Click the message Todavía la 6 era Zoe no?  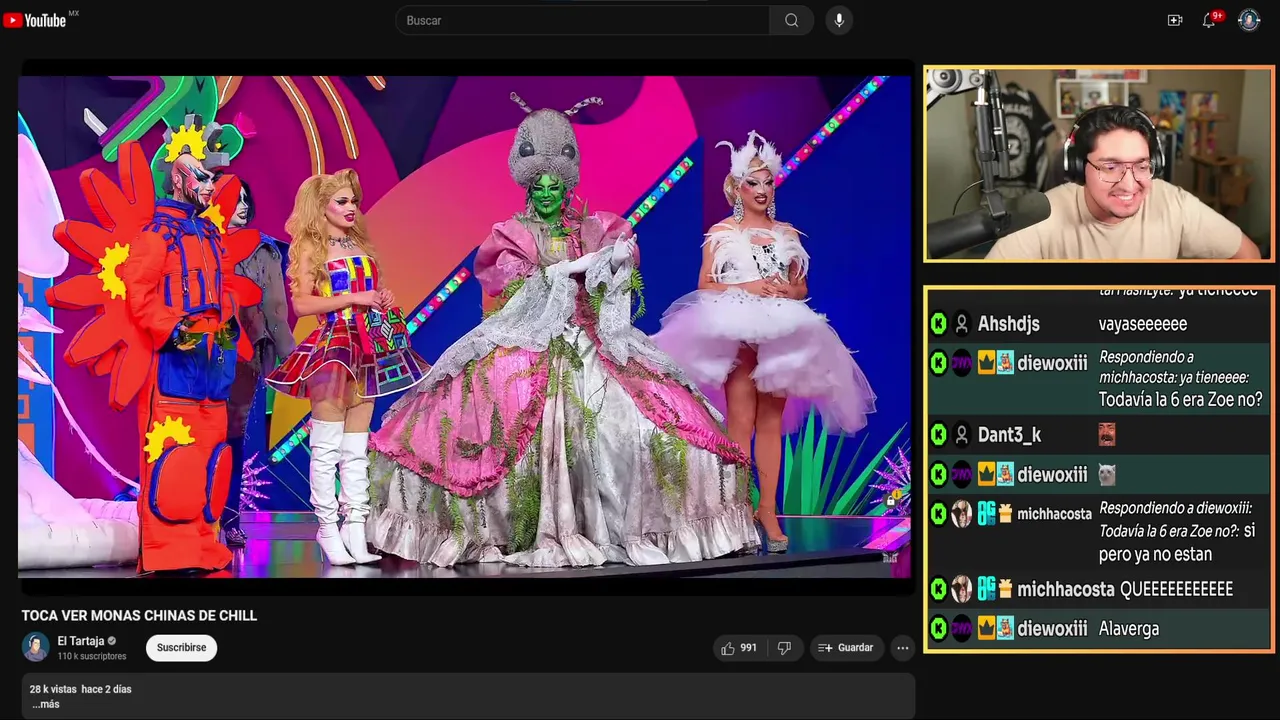click(1180, 400)
